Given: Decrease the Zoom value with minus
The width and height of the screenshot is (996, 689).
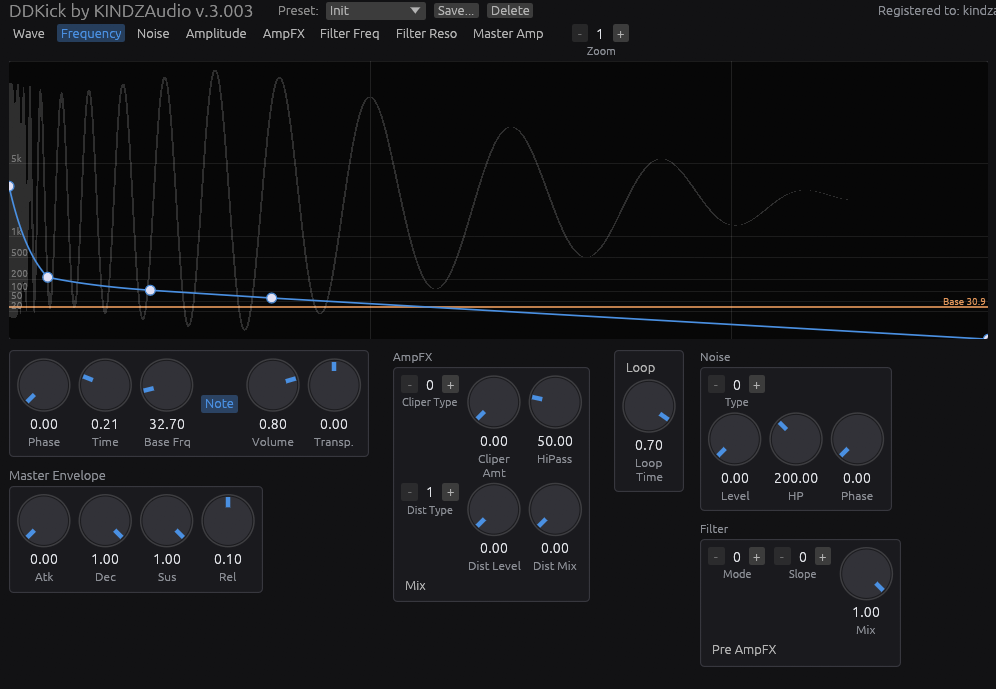Looking at the screenshot, I should click(580, 34).
